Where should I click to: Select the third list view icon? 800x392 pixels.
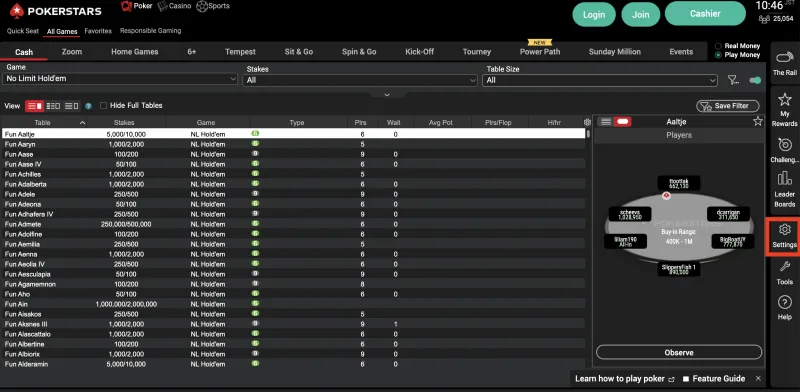coord(71,106)
